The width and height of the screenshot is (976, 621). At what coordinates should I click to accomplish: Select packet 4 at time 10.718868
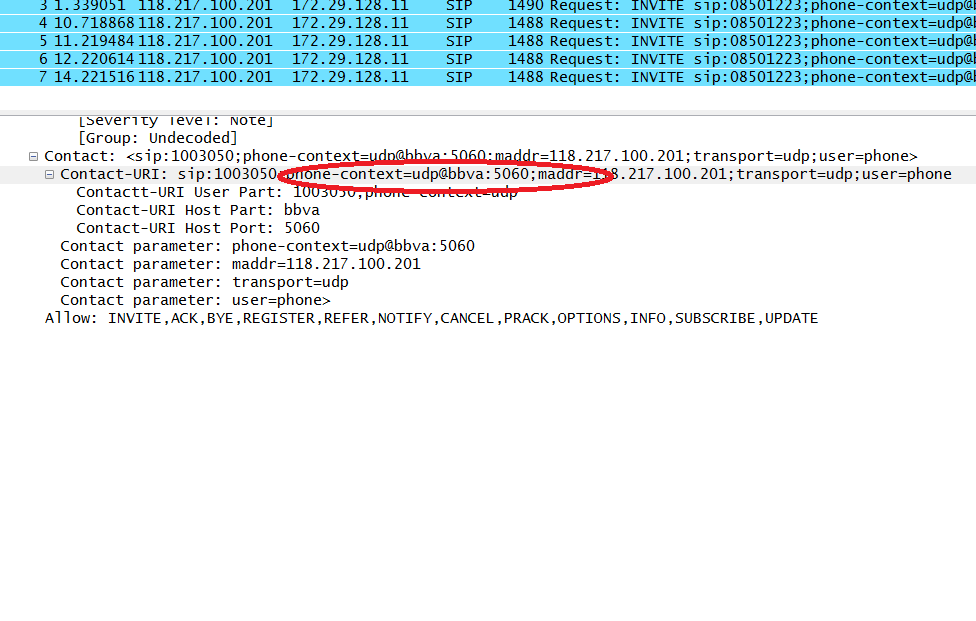point(400,23)
